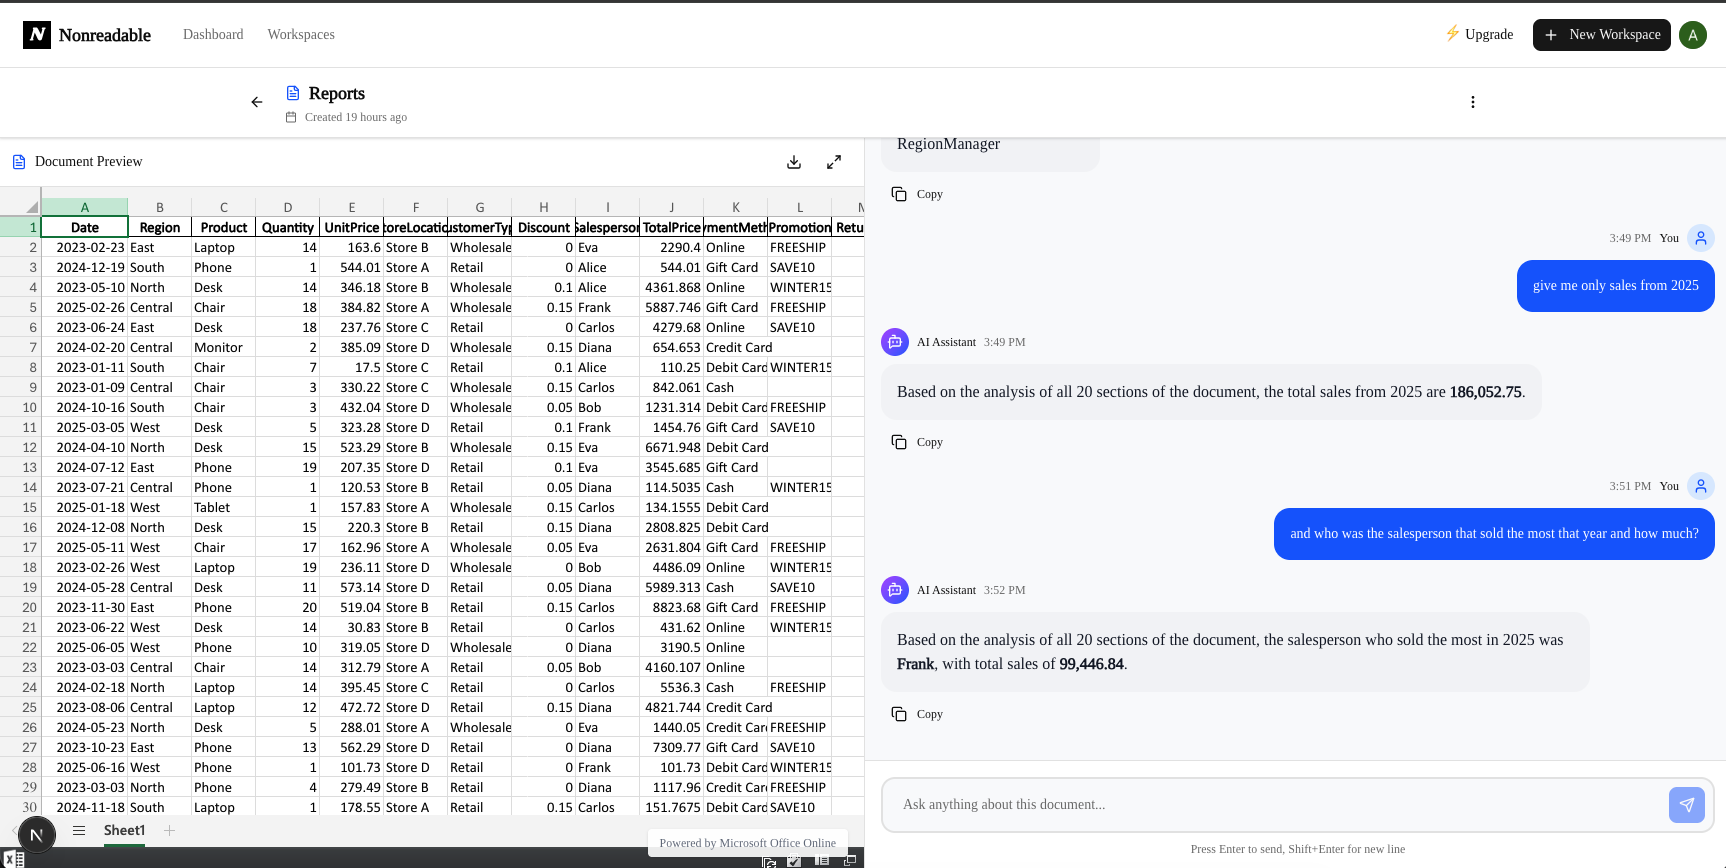The width and height of the screenshot is (1726, 868).
Task: Click the Tablet product cell
Action: [x=223, y=507]
